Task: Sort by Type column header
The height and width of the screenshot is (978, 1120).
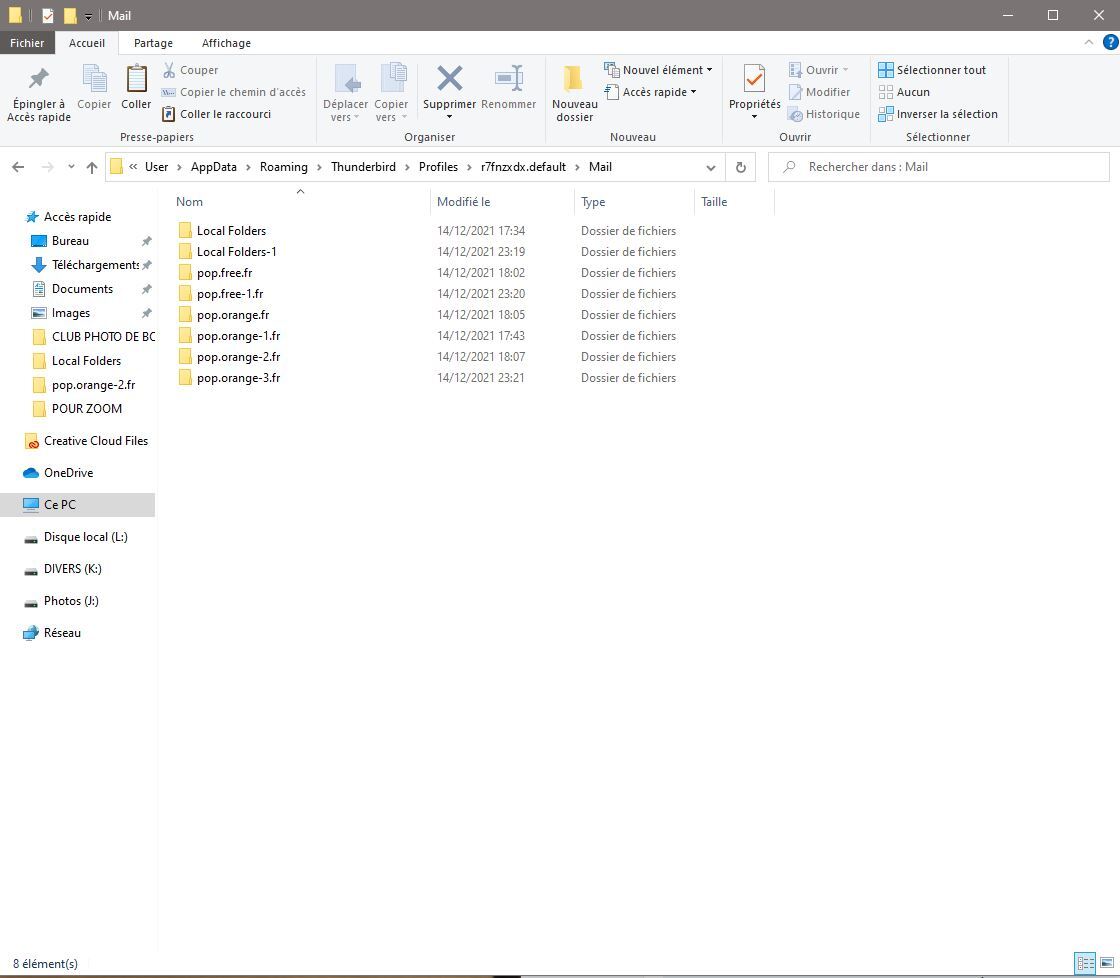Action: (x=634, y=201)
